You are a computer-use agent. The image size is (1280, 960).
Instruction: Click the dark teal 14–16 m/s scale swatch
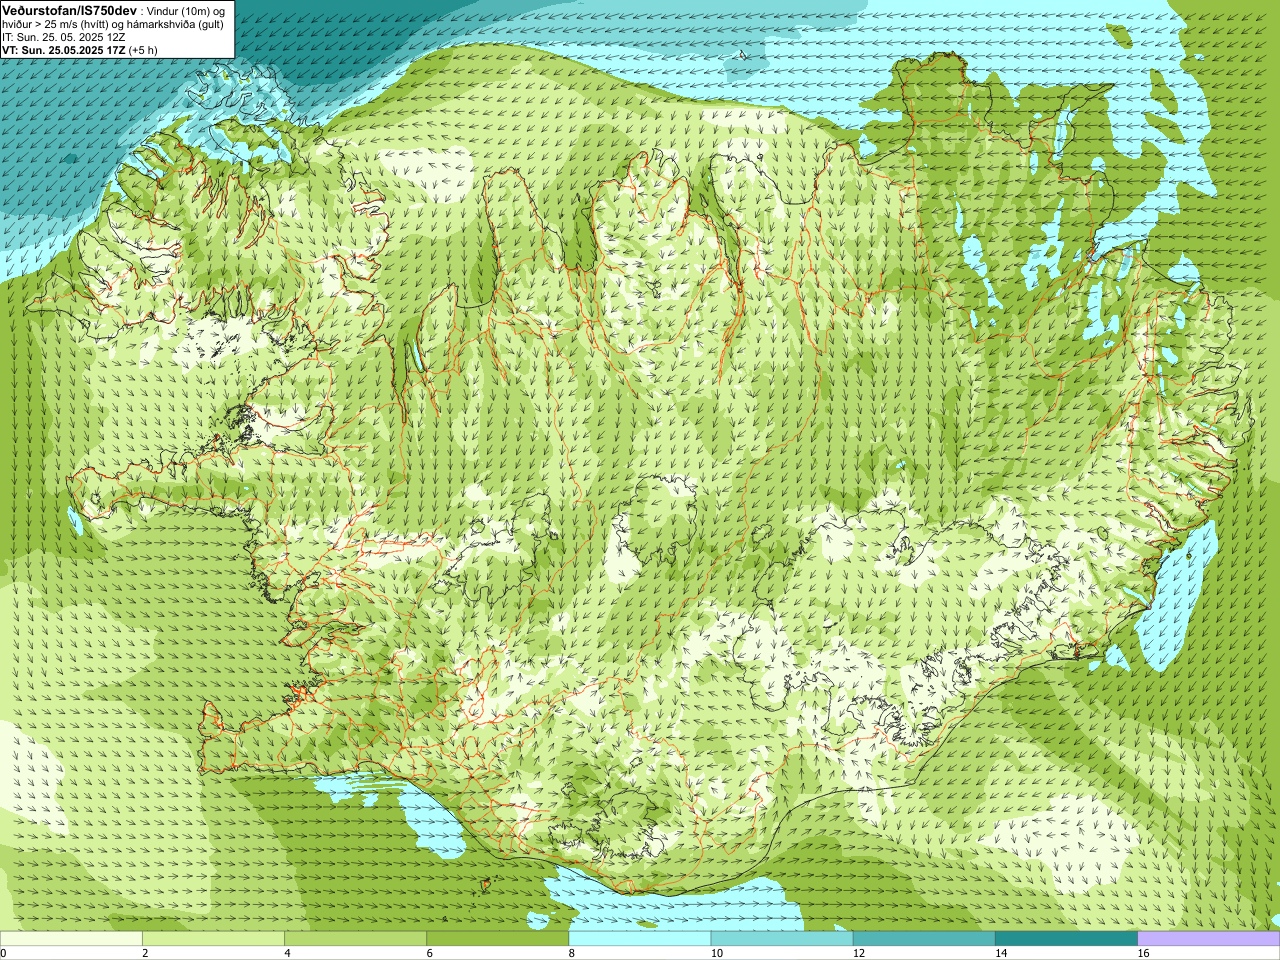(x=1067, y=939)
